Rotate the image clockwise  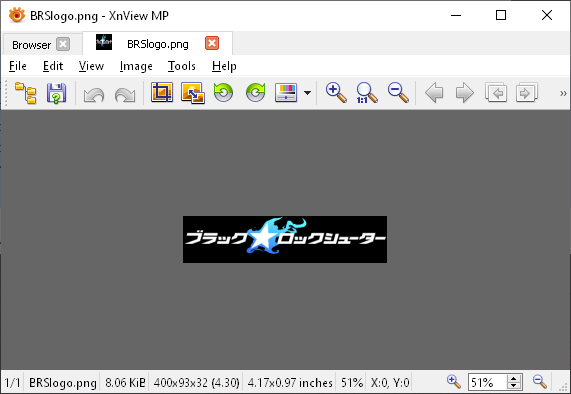(255, 93)
